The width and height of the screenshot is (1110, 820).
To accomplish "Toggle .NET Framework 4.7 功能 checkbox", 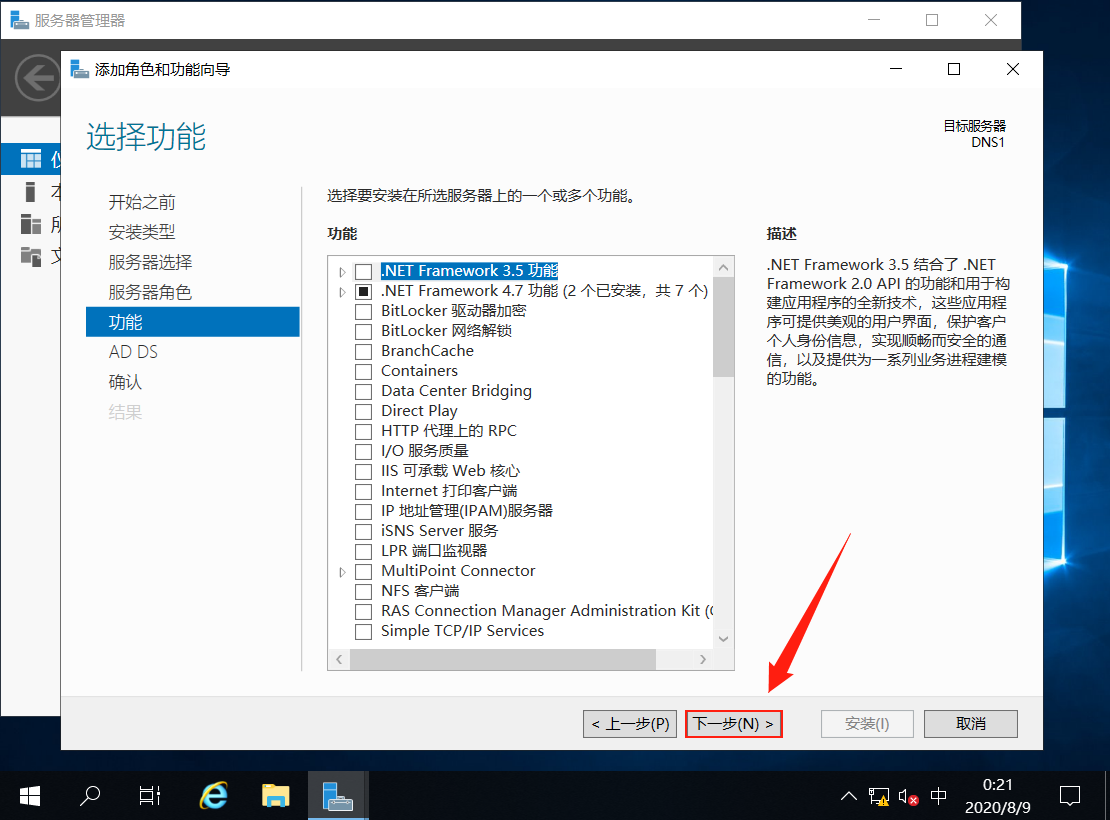I will point(363,291).
